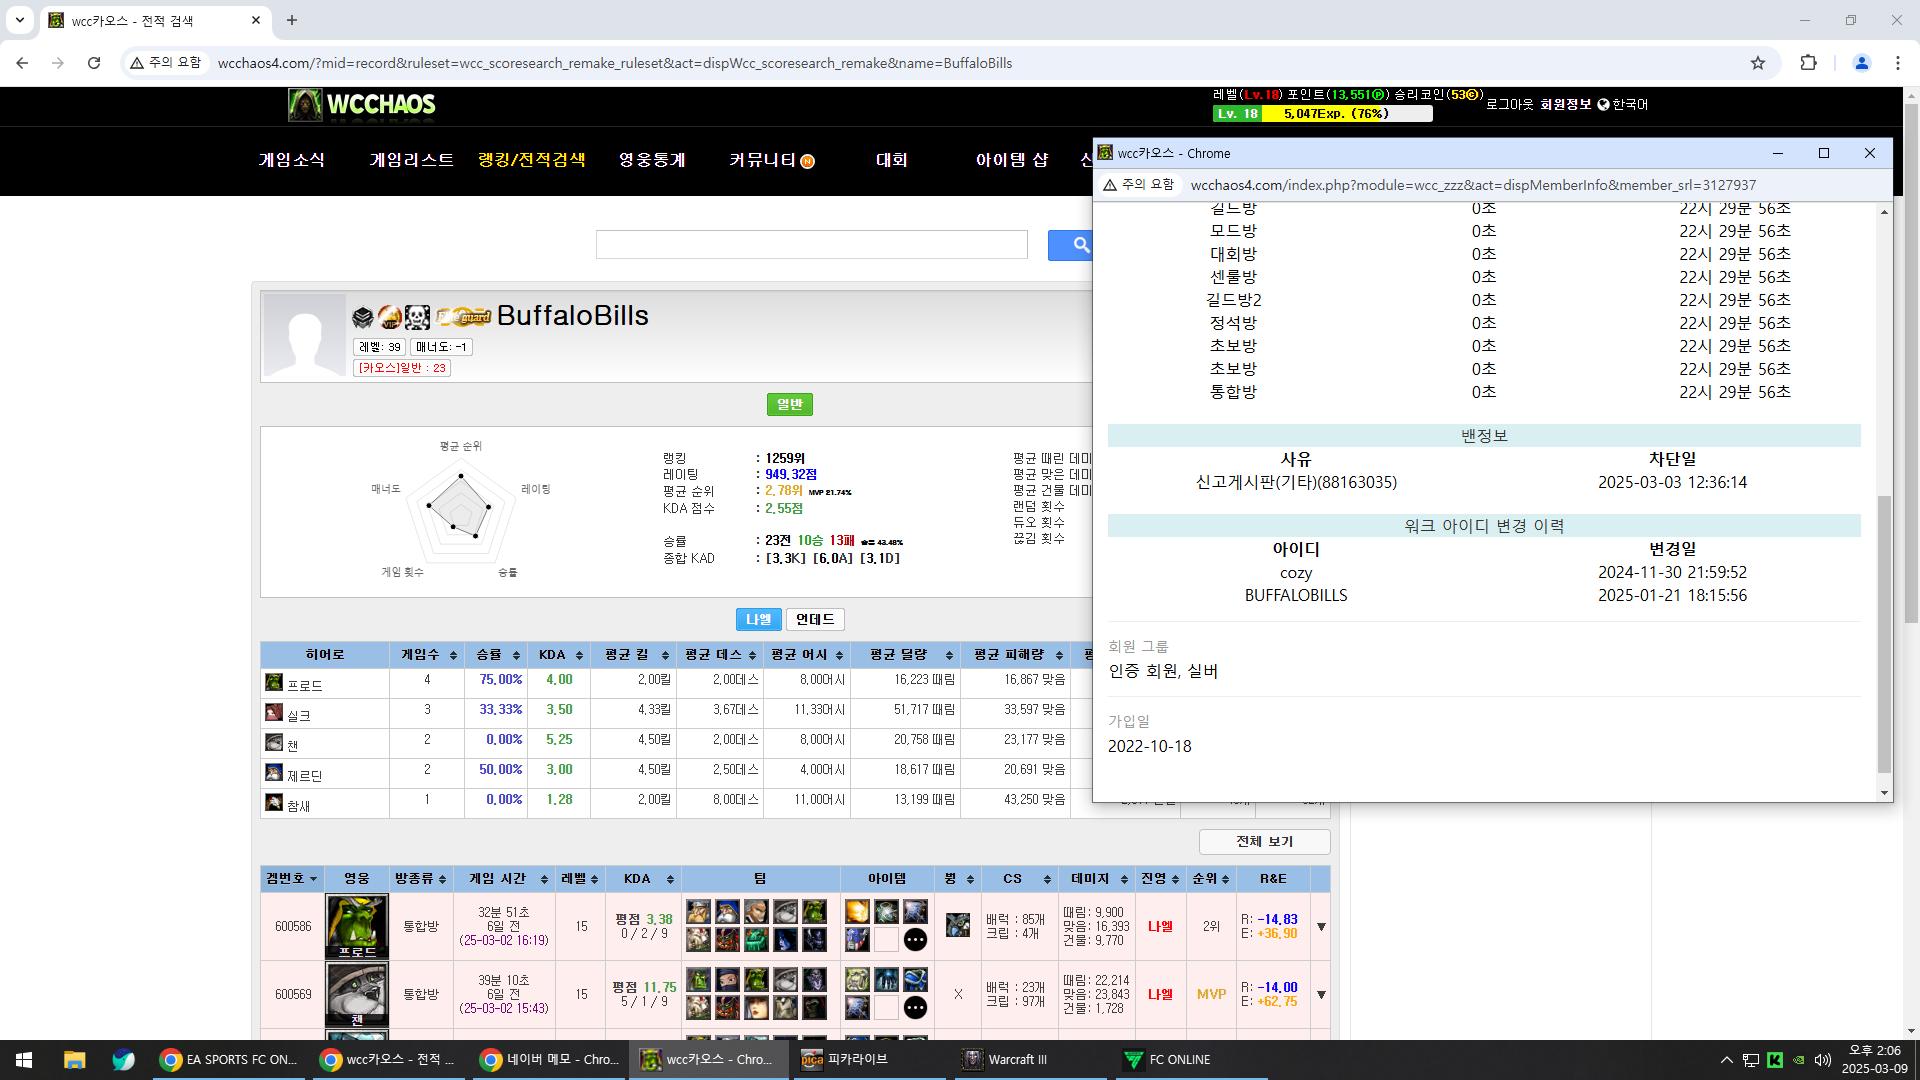Viewport: 1920px width, 1080px height.
Task: Open hero portrait for game 600569
Action: [357, 994]
